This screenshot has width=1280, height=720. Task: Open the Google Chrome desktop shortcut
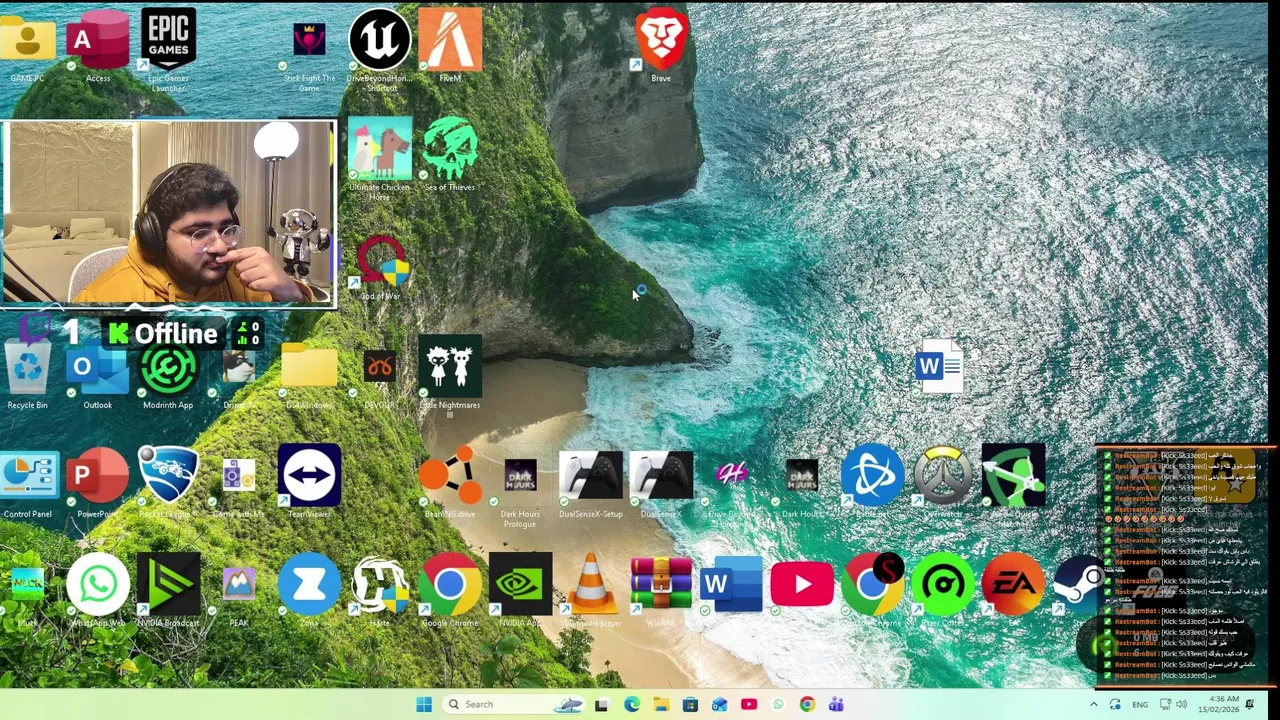[450, 585]
